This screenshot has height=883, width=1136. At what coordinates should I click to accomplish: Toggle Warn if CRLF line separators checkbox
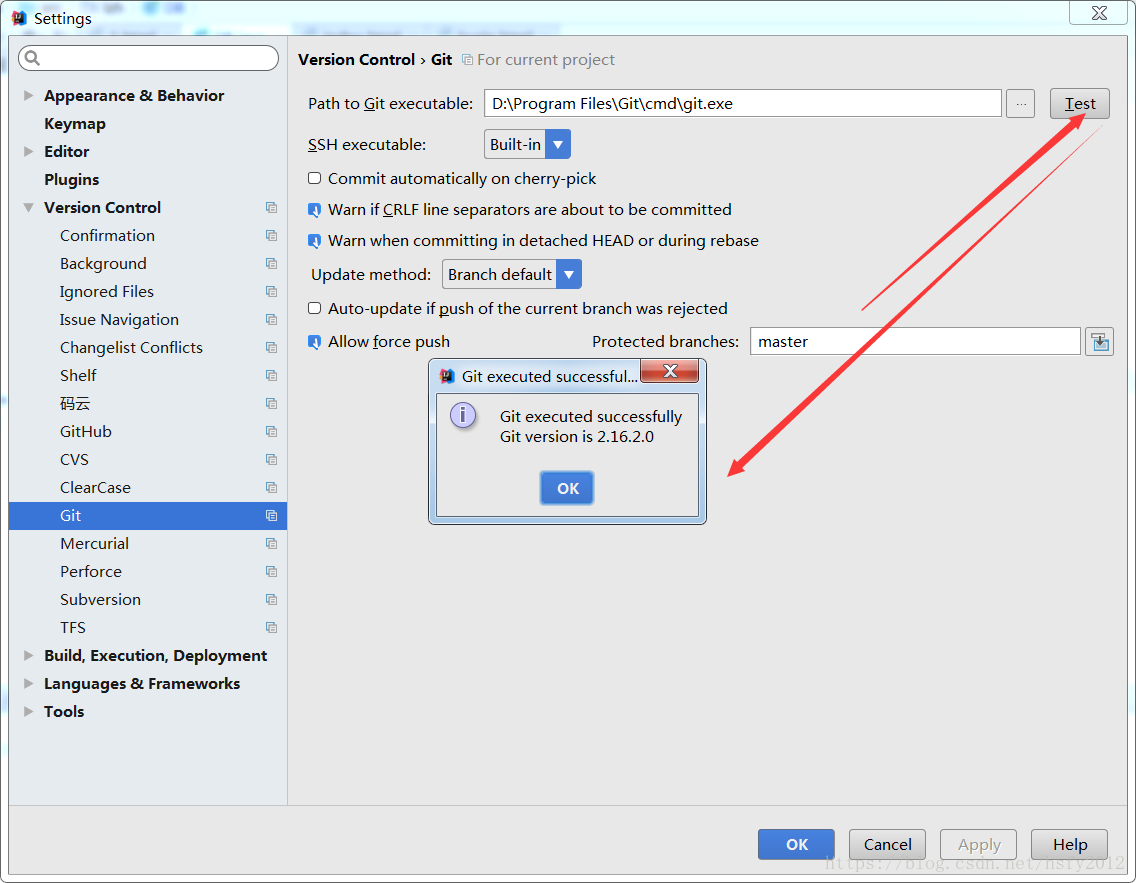[x=314, y=210]
